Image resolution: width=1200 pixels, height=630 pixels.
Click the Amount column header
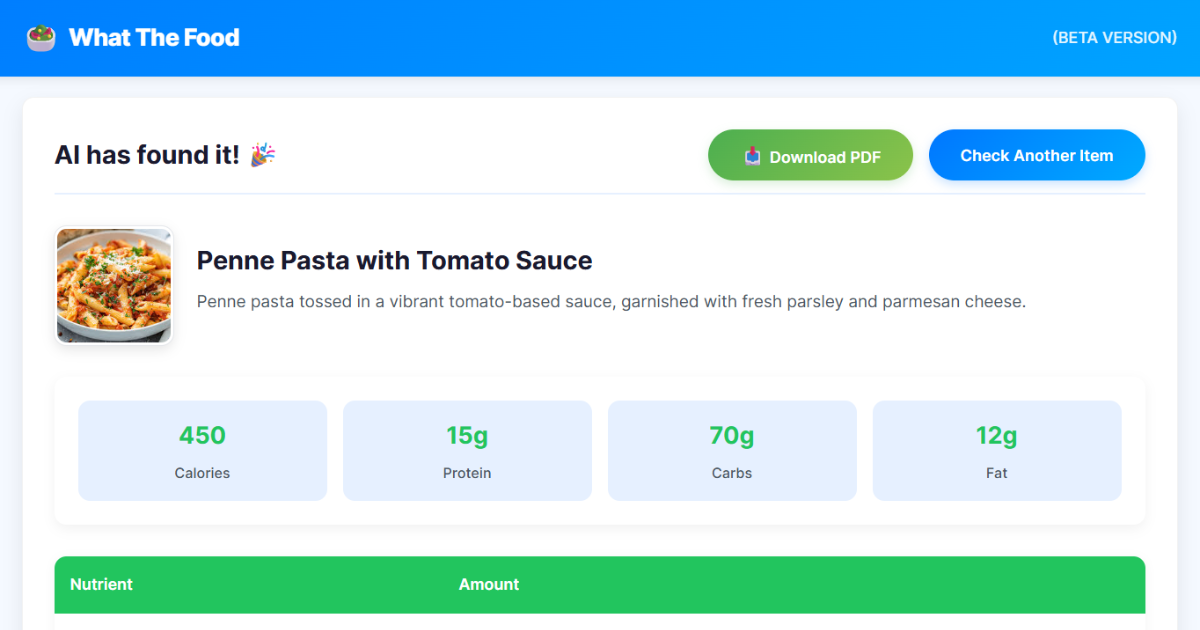pos(489,584)
